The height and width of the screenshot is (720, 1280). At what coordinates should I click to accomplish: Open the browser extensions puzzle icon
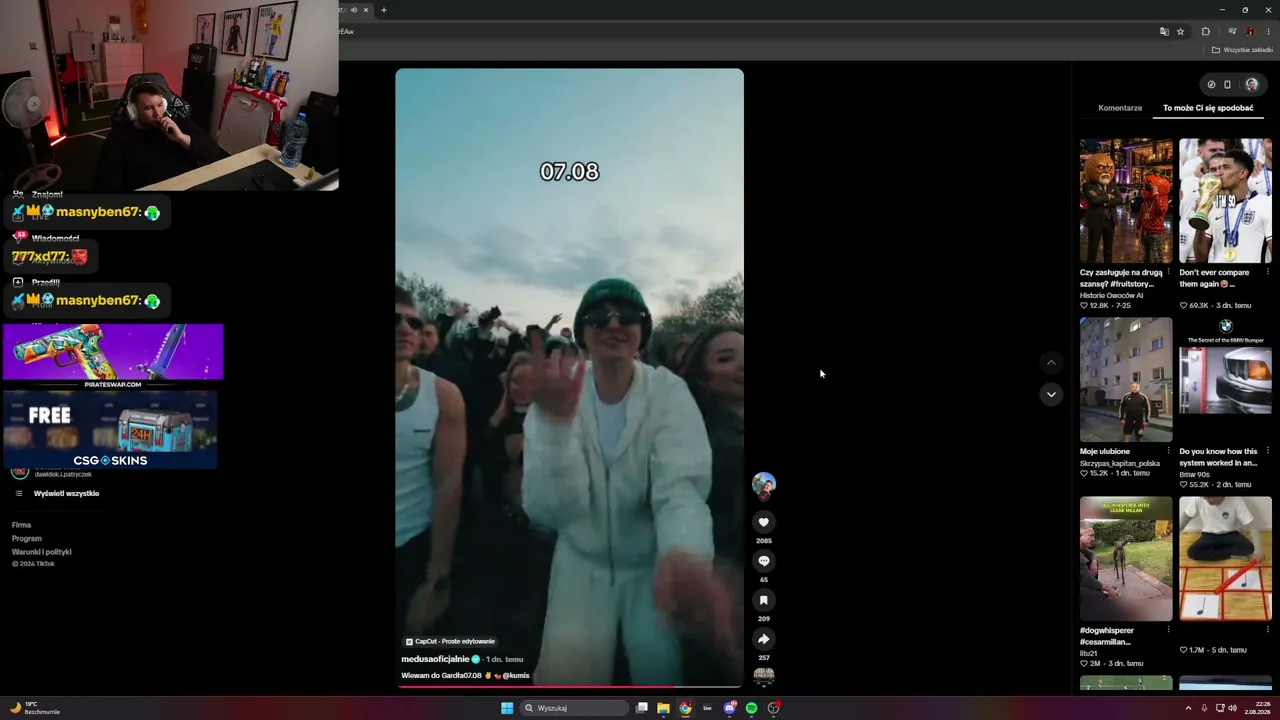pos(1205,32)
